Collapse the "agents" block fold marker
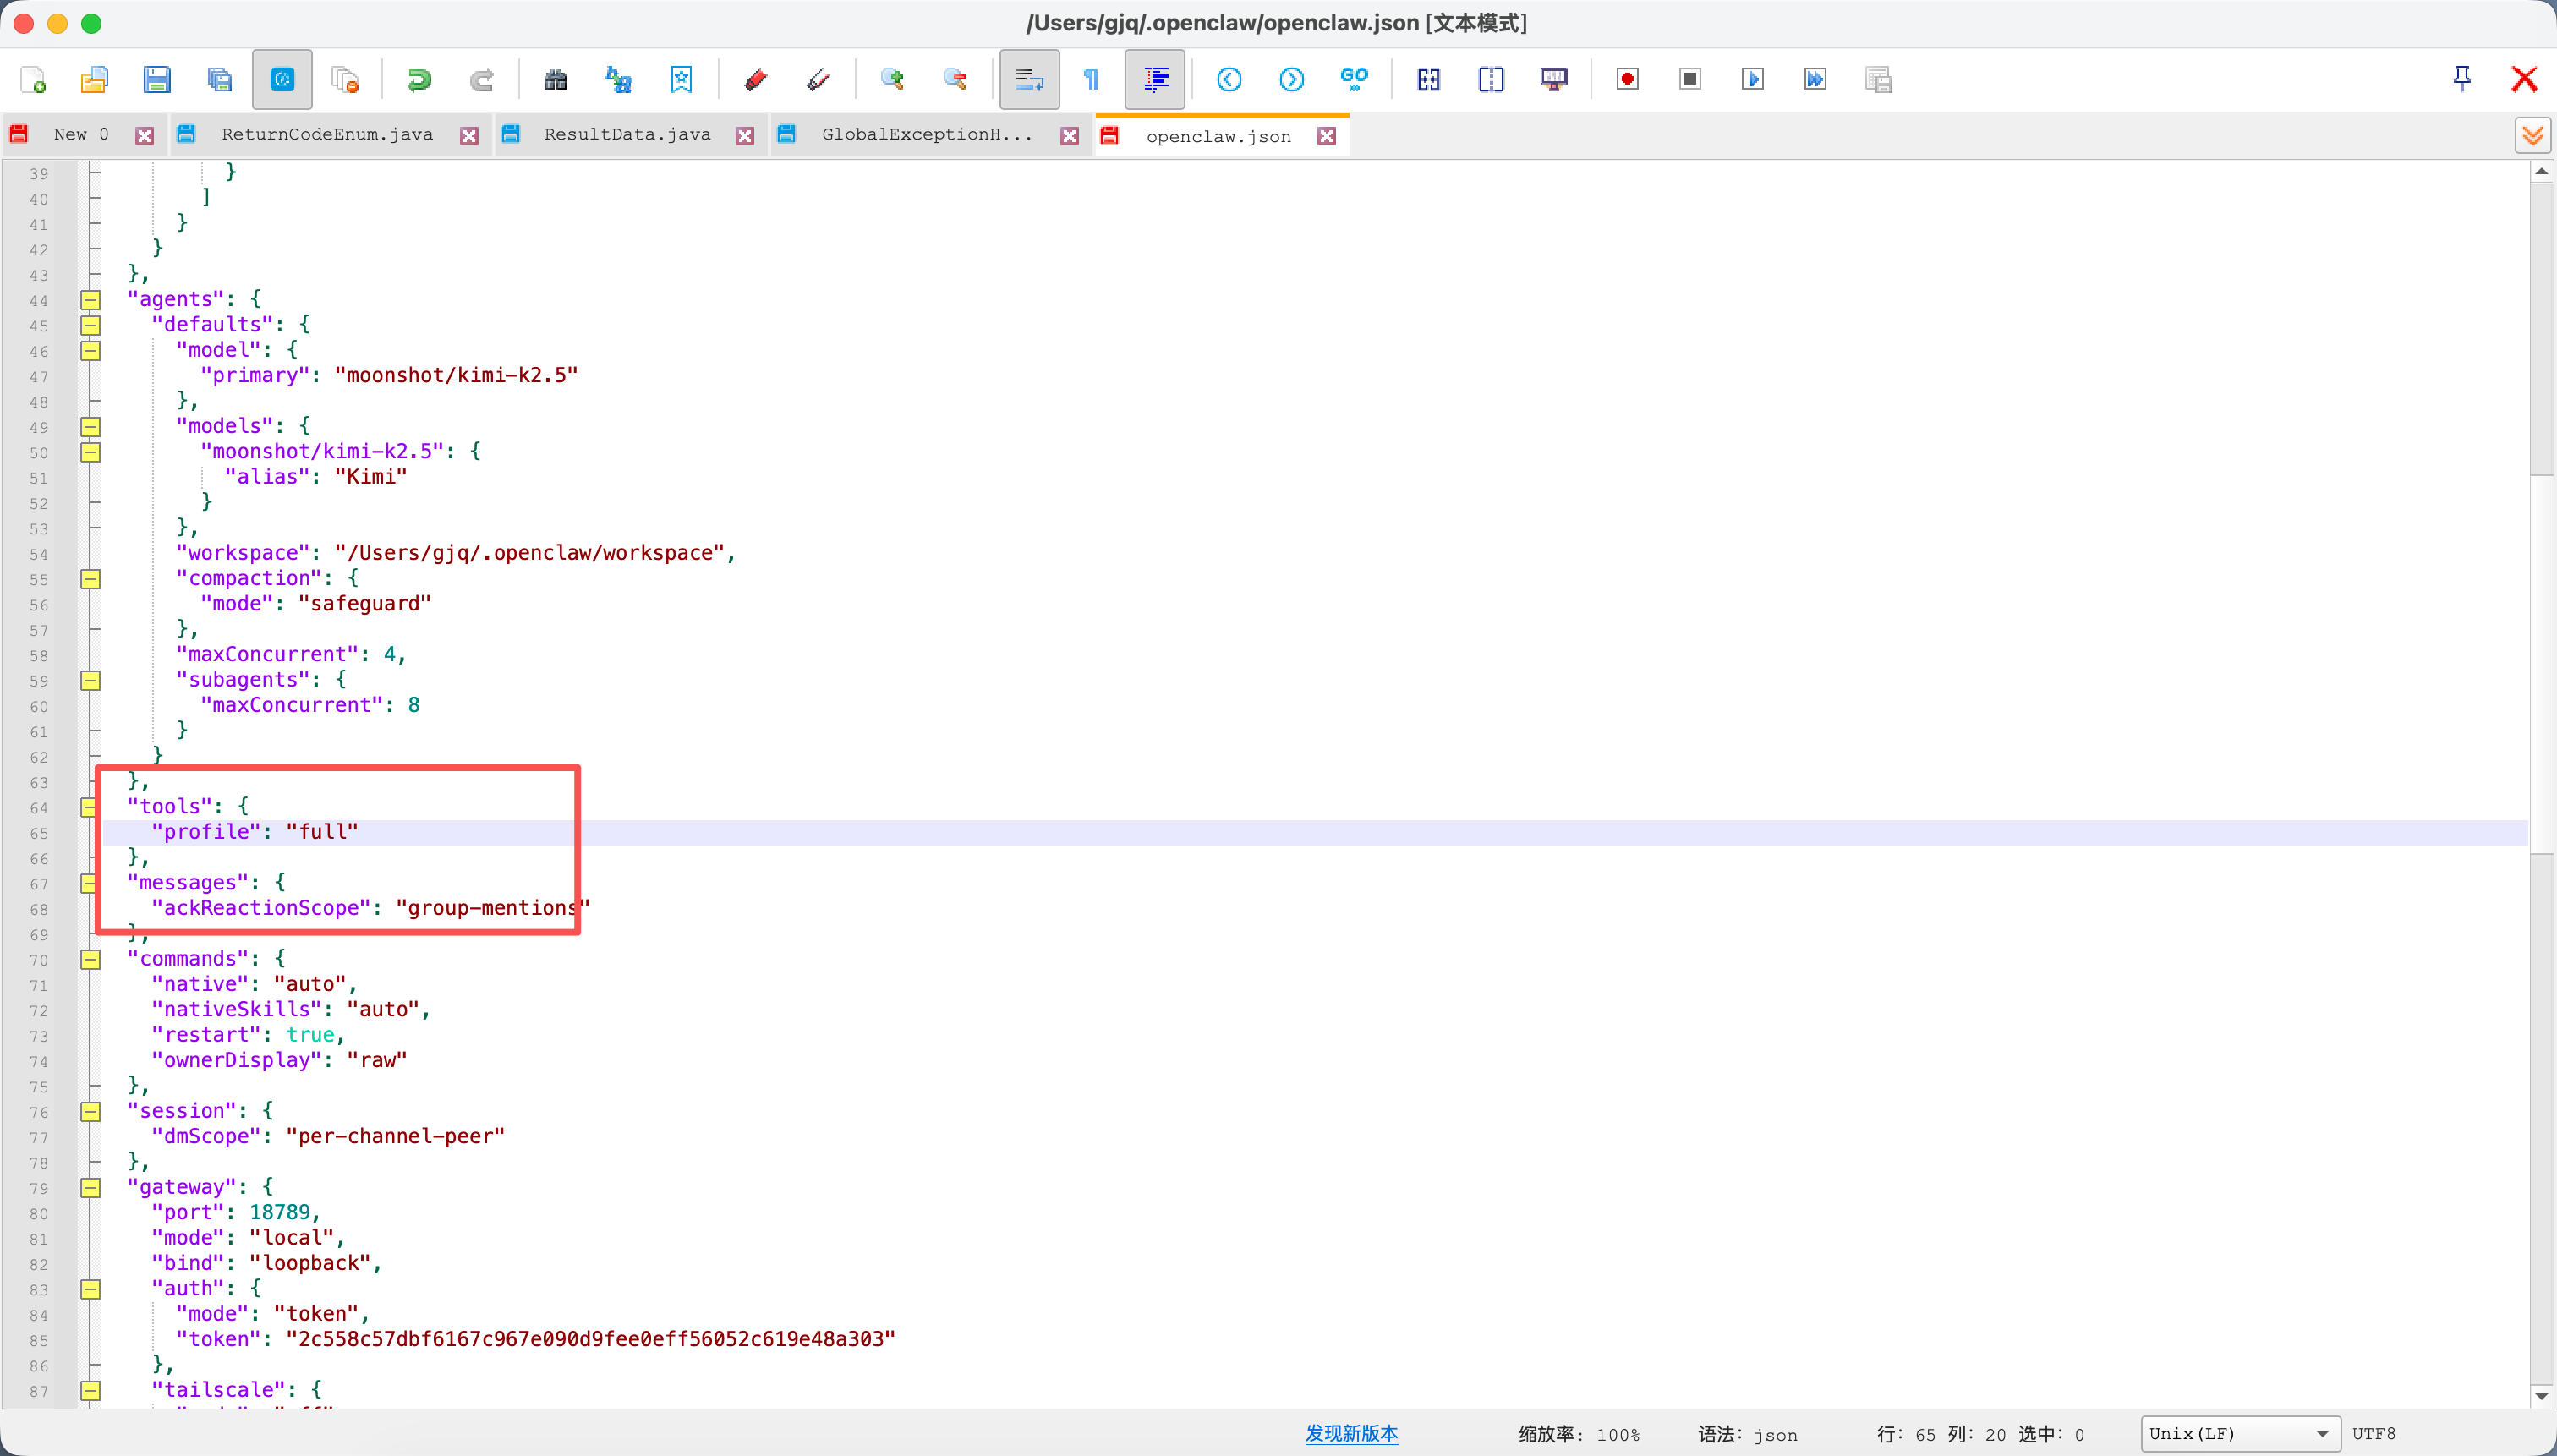 90,300
